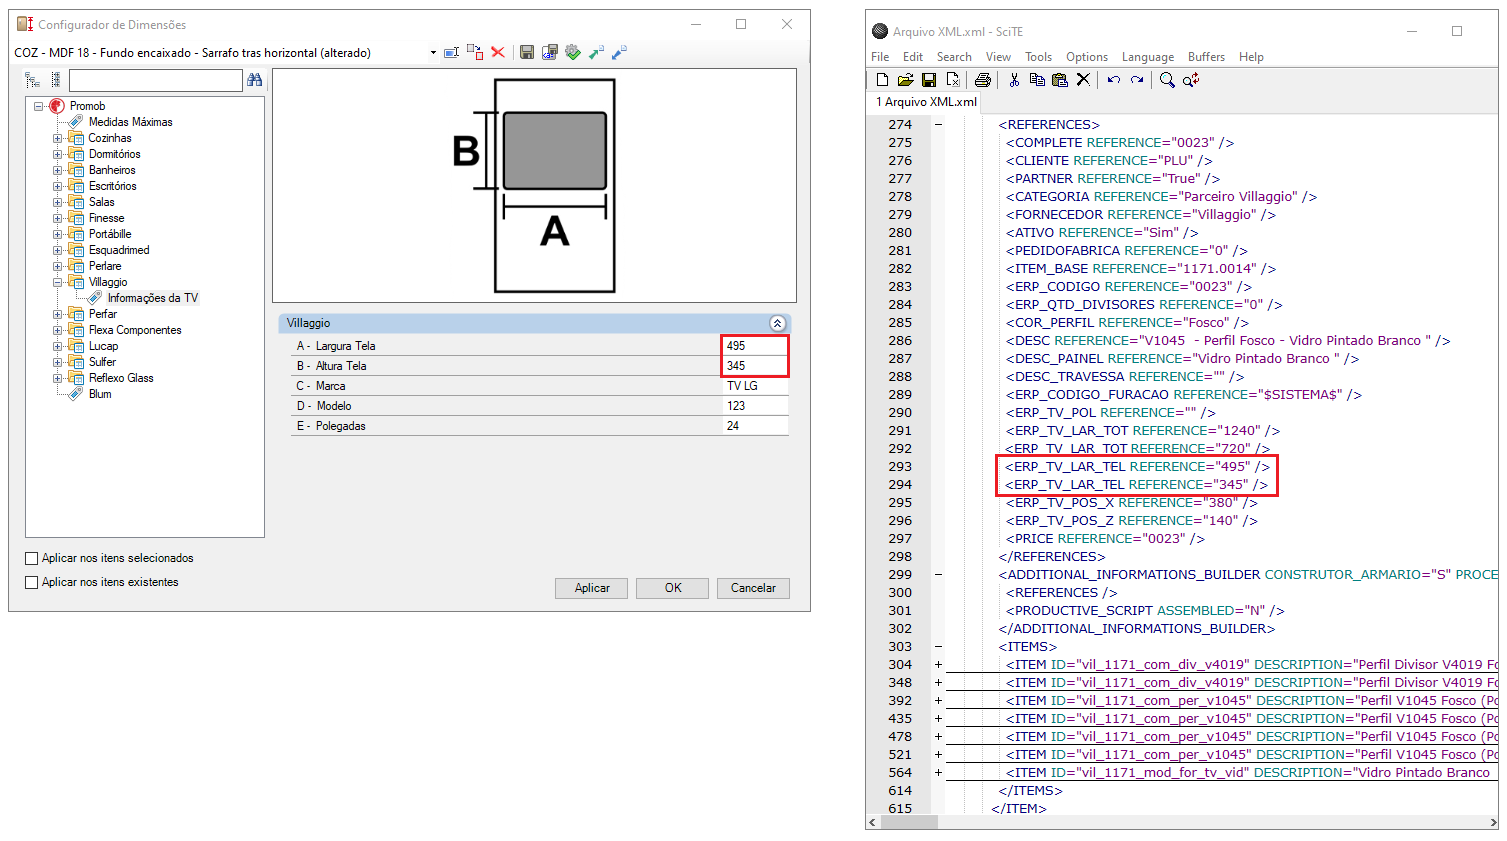Expand the Dormitórios tree node
Screen dimensions: 1507x841
[57, 154]
